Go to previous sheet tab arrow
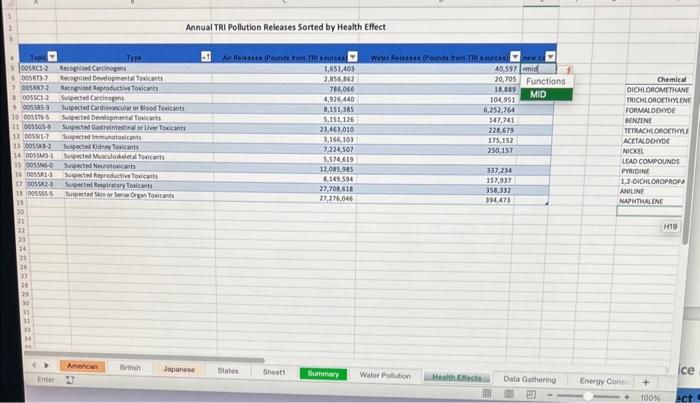This screenshot has width=700, height=403. point(34,365)
